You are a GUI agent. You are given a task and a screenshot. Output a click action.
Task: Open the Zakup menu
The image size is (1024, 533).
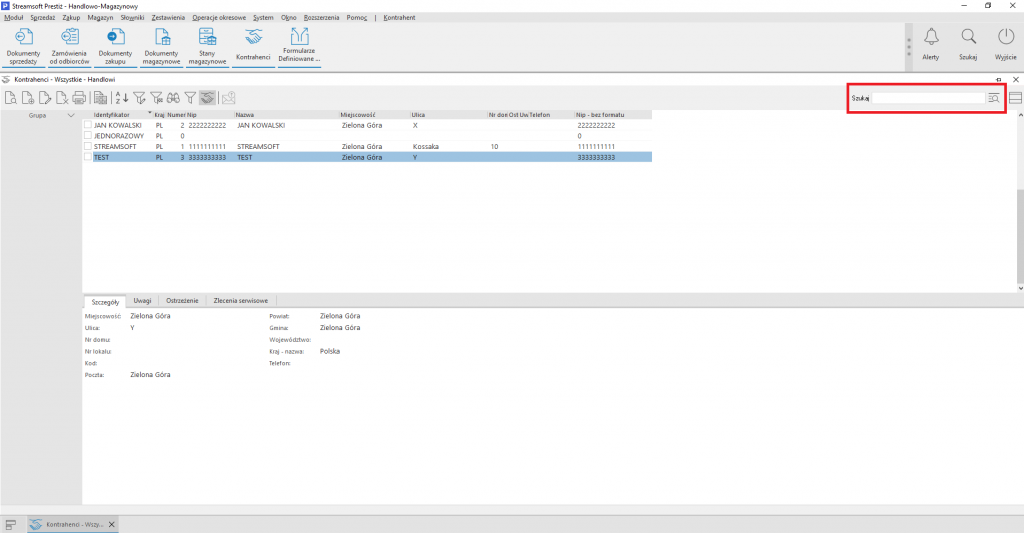[x=71, y=18]
